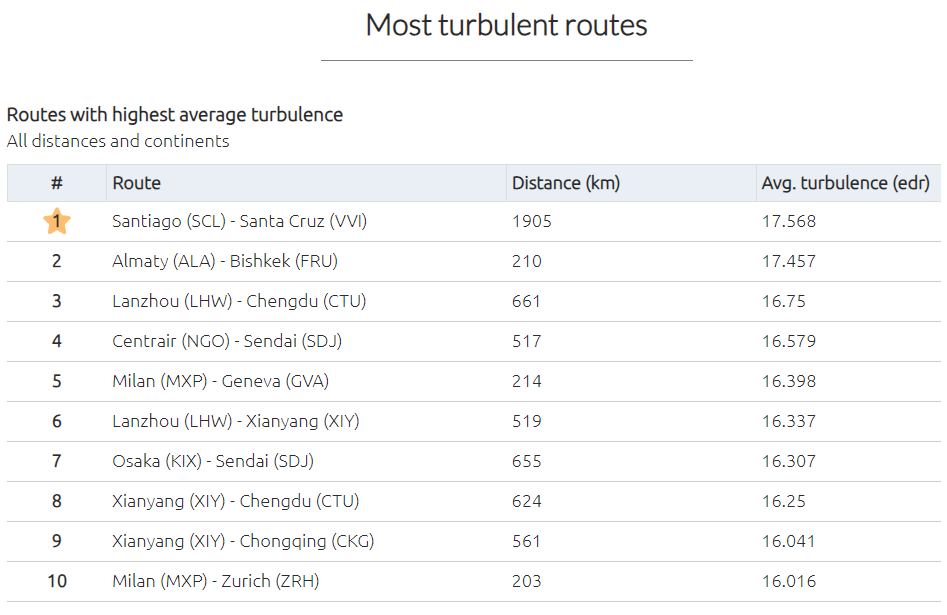Image resolution: width=947 pixels, height=615 pixels.
Task: Open the Lanzhou (LHW) - Chengdu (CTU) route
Action: (x=236, y=301)
